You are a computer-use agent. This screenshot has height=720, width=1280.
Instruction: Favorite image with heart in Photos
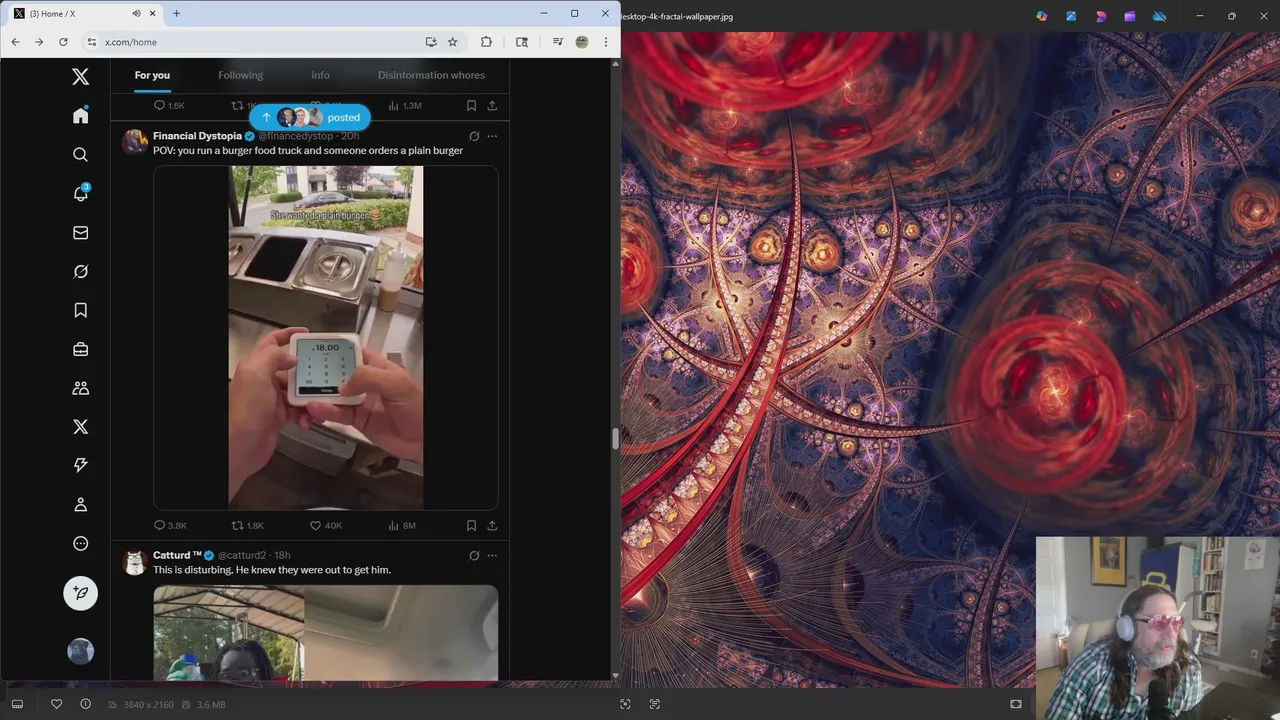[57, 704]
